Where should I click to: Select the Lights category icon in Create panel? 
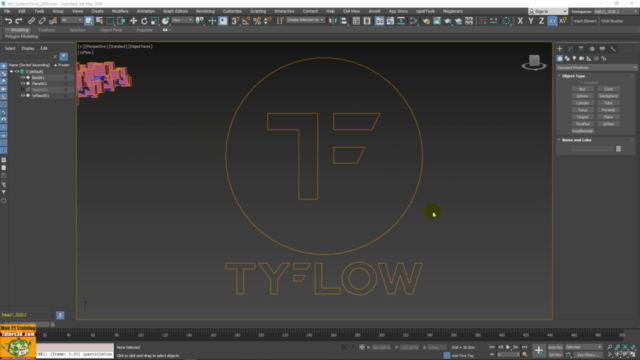pos(574,59)
